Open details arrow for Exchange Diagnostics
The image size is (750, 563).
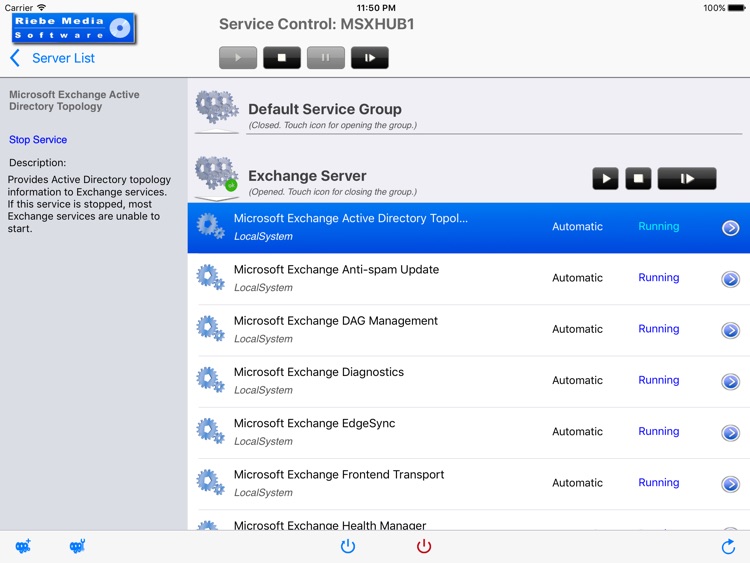point(730,381)
